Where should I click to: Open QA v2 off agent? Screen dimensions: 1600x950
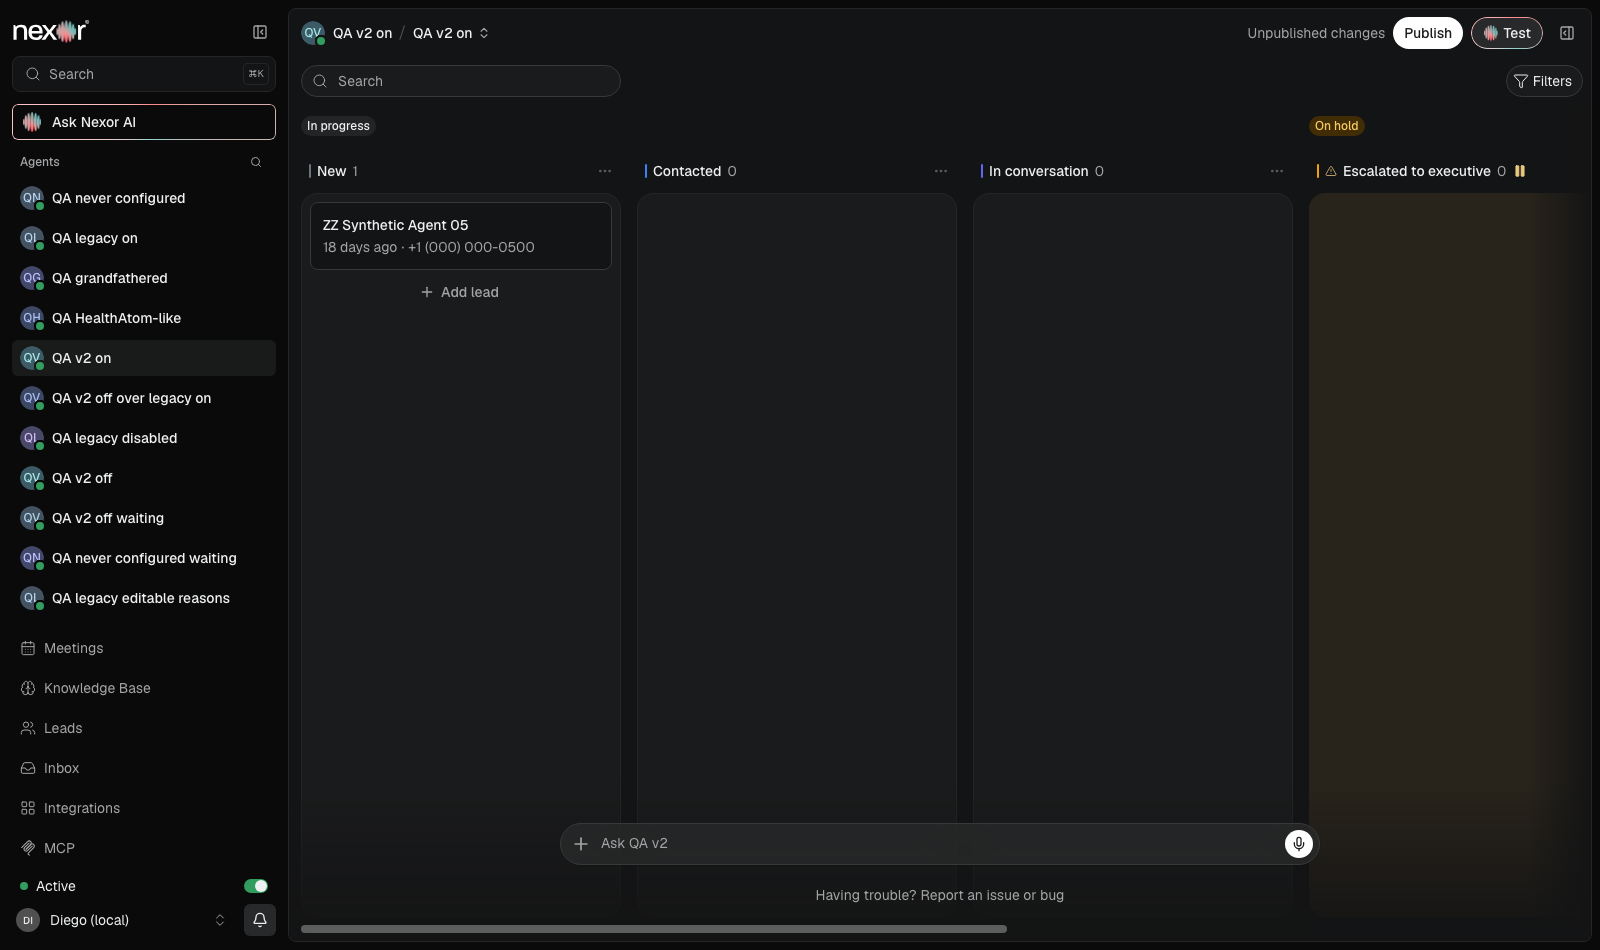[x=144, y=478]
